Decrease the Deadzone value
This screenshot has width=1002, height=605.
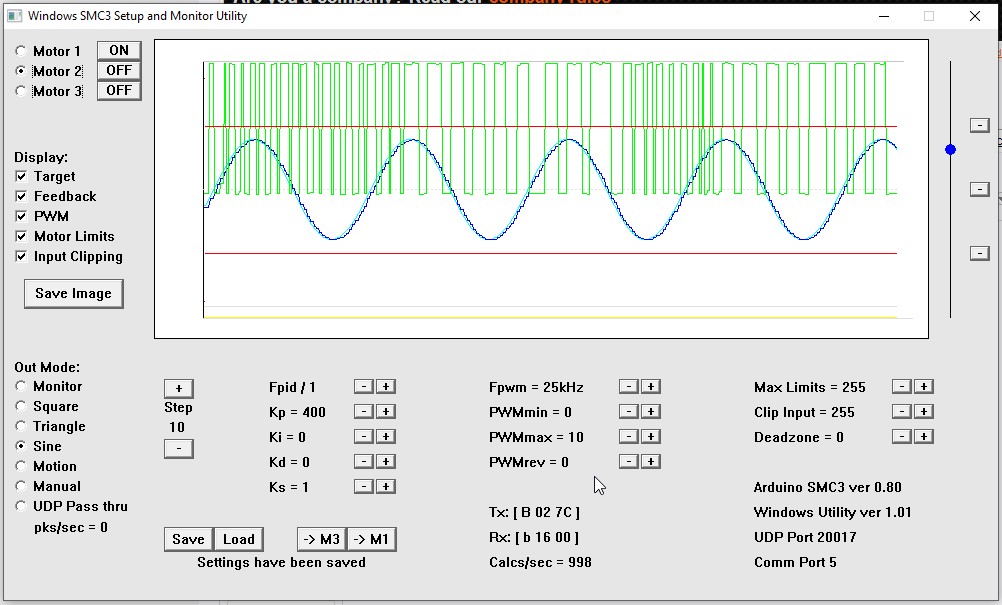(x=901, y=437)
